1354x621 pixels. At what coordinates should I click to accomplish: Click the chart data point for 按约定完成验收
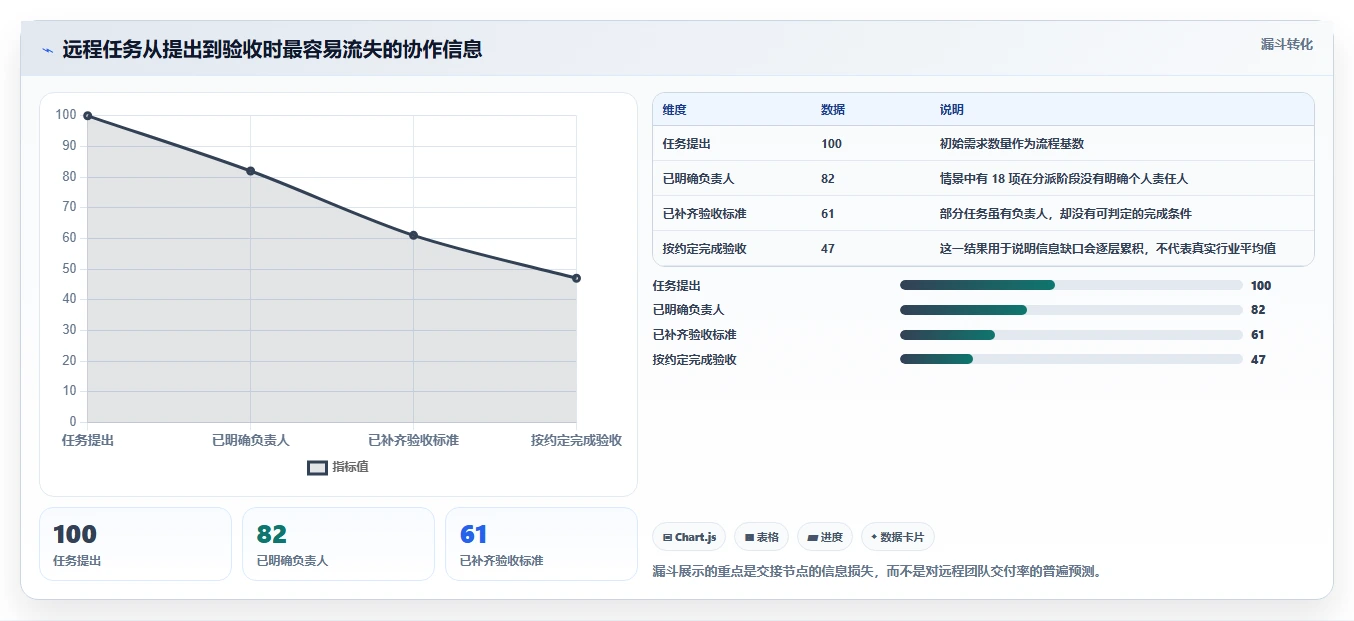tap(576, 278)
